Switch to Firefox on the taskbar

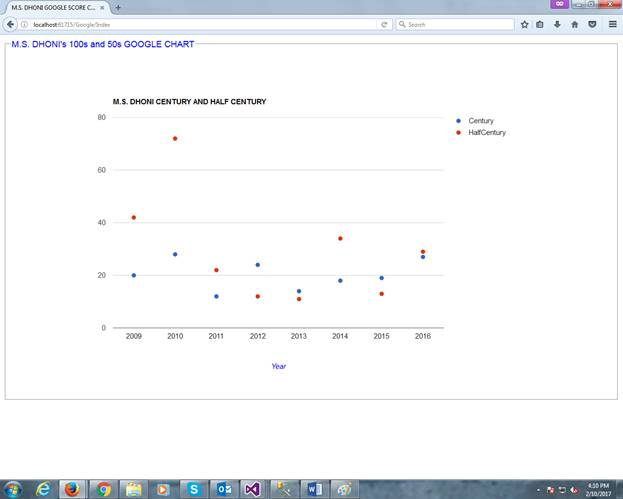[x=72, y=489]
